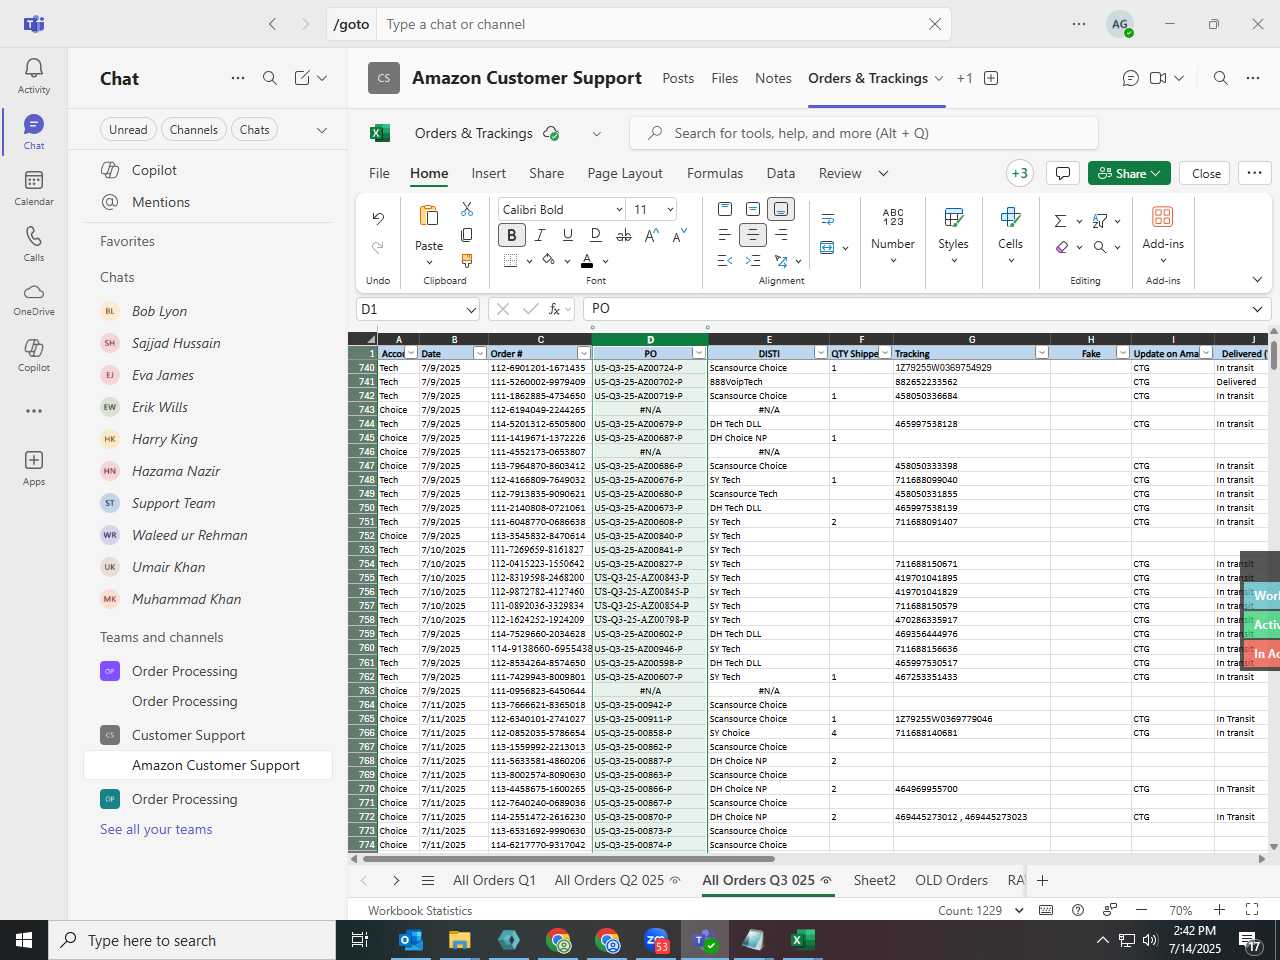Open Order # column filter dropdown
The height and width of the screenshot is (960, 1280).
tap(583, 353)
